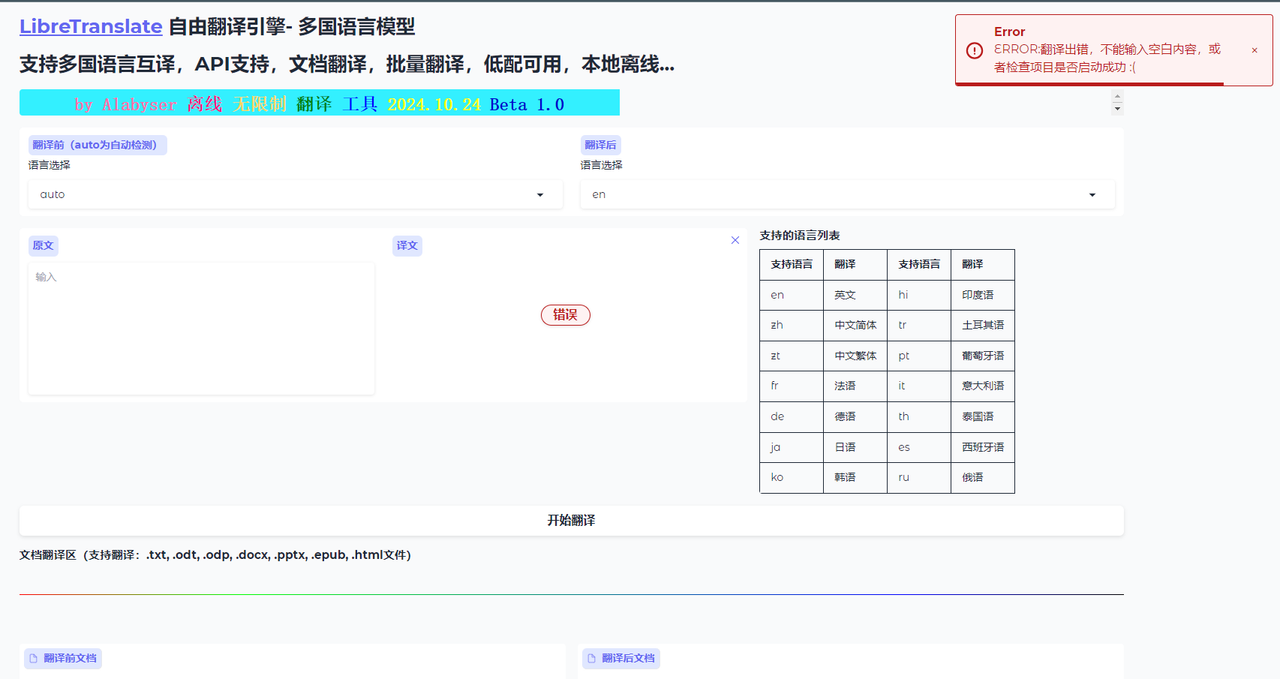The image size is (1280, 679).
Task: Expand source language list via its arrow
Action: tap(540, 195)
